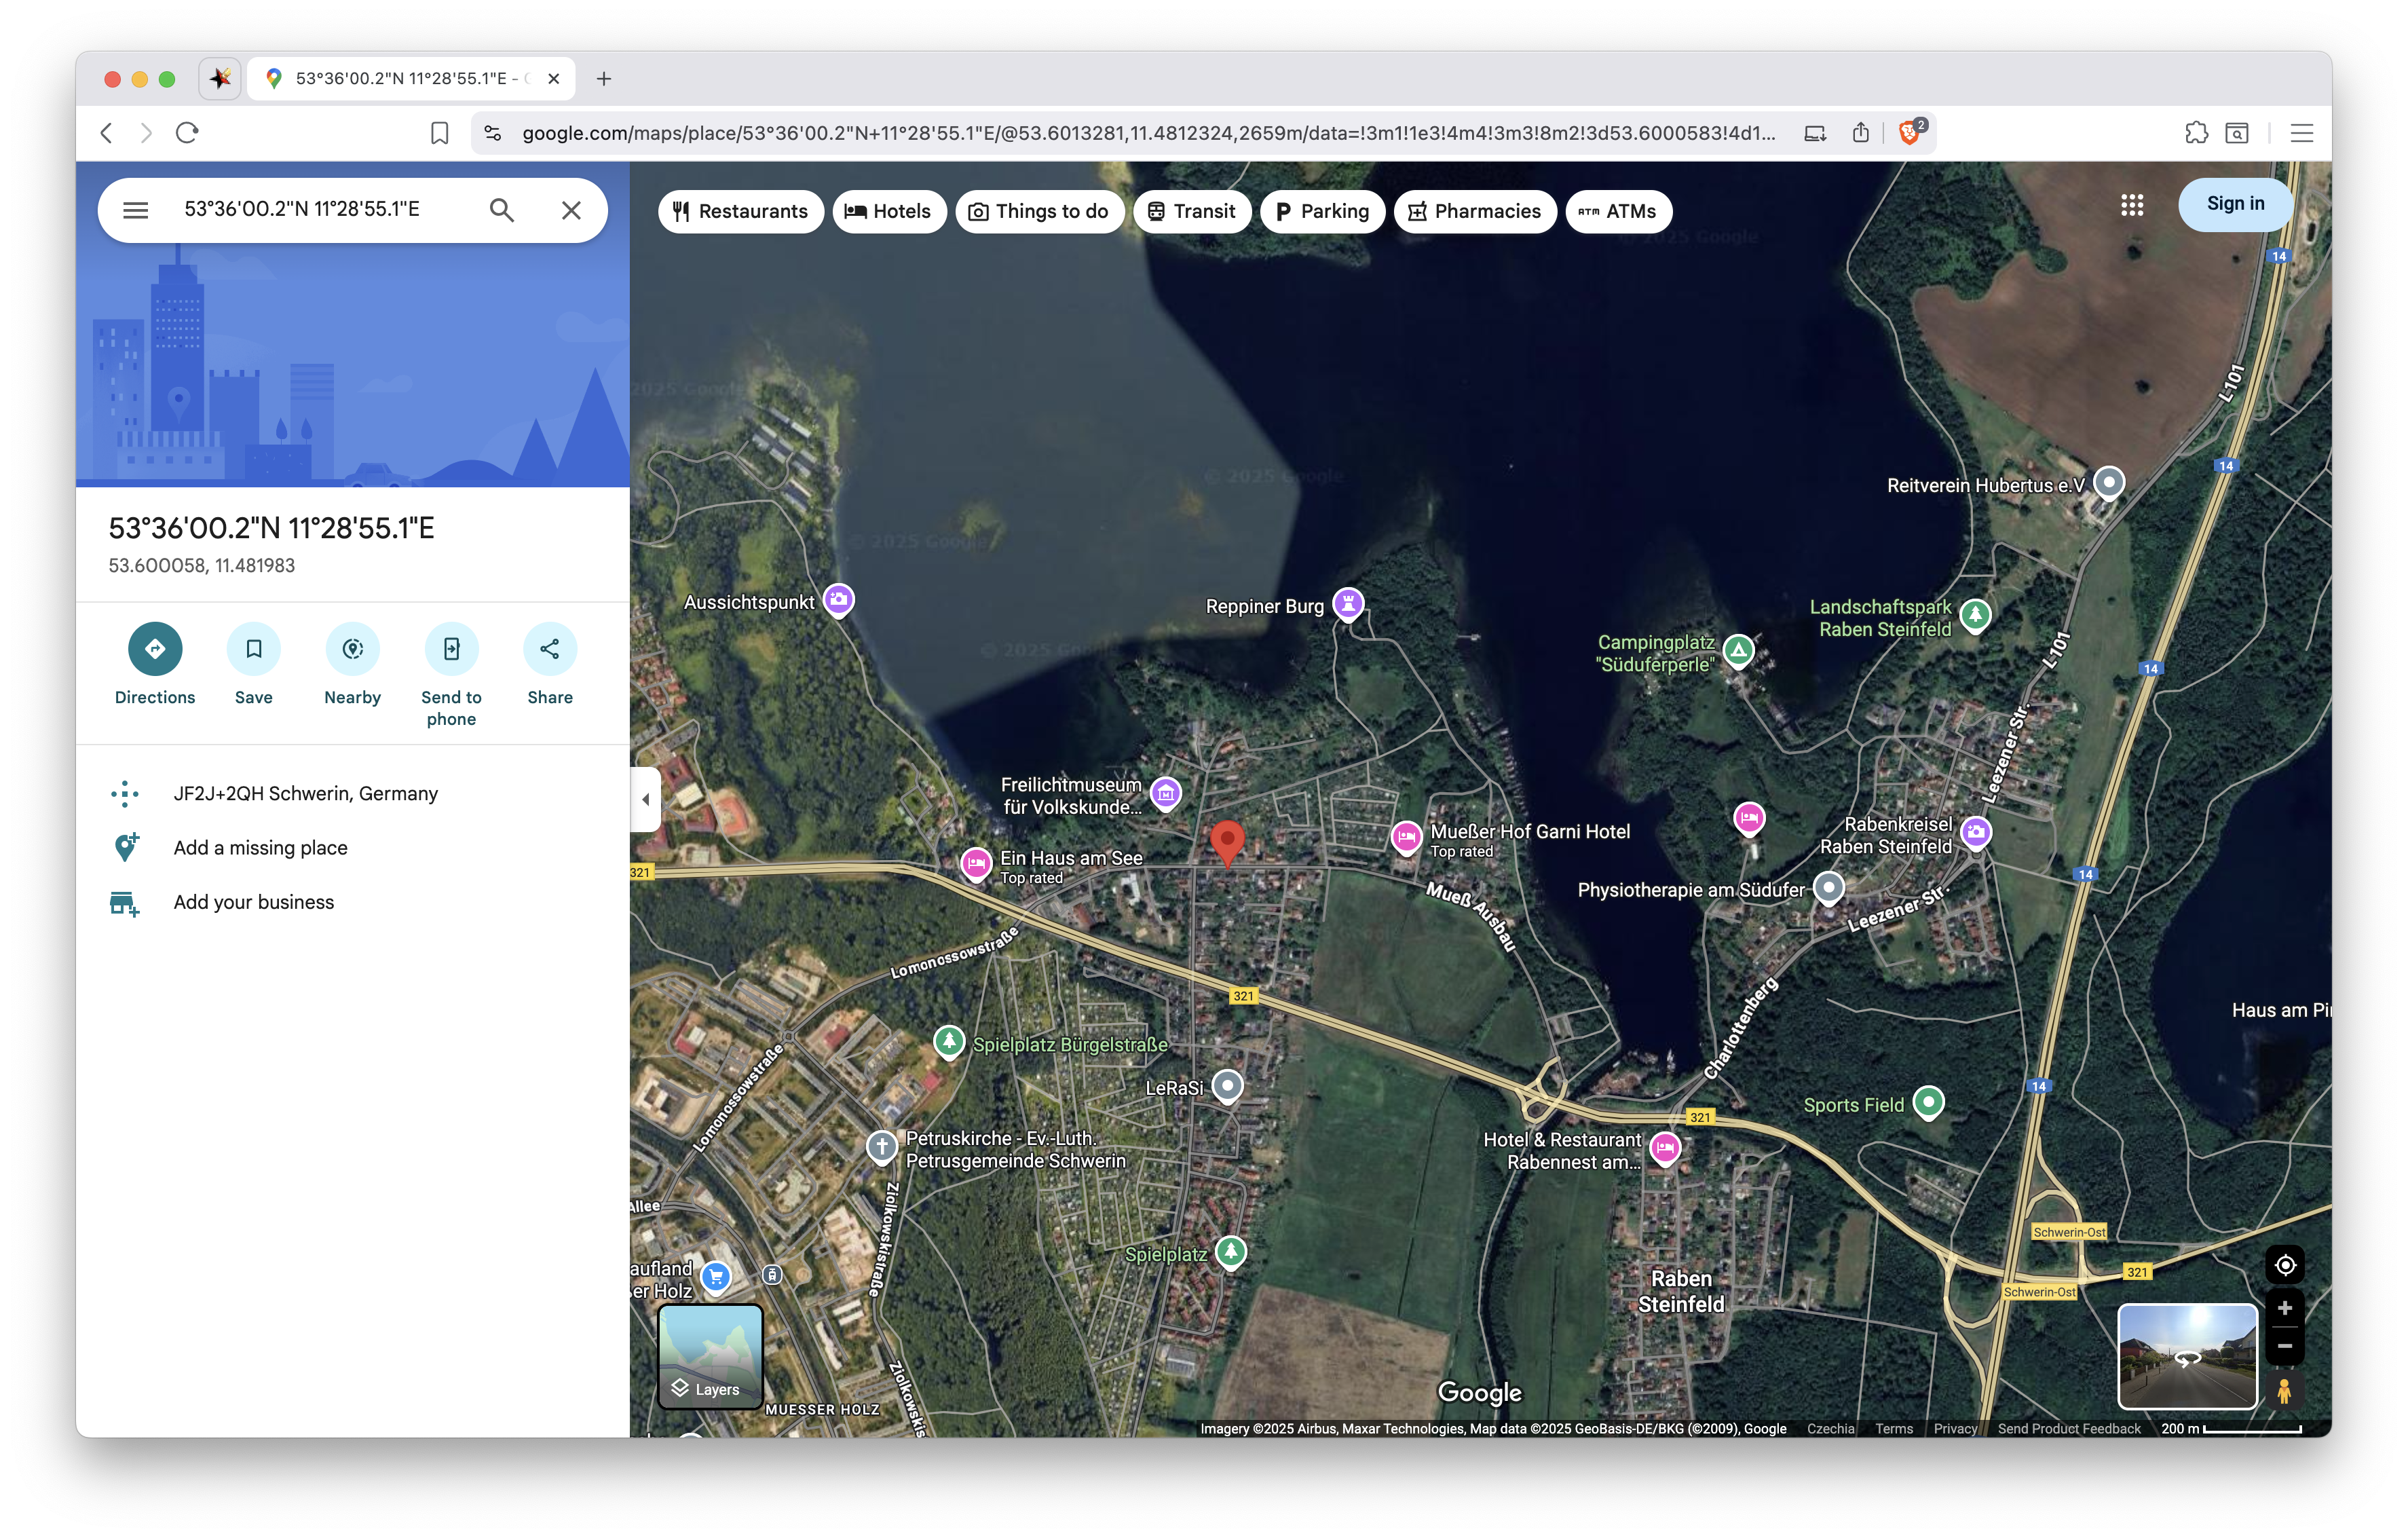Click the search magnifier icon
This screenshot has height=1538, width=2408.
click(x=502, y=210)
